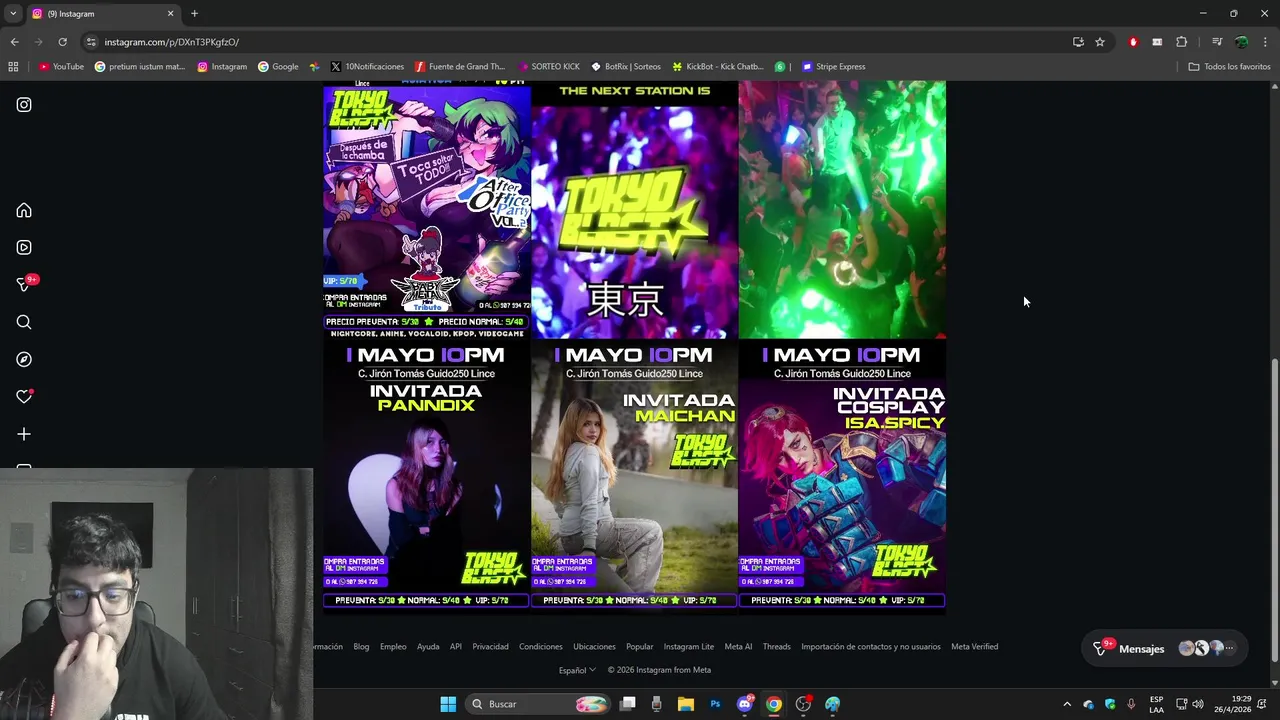Viewport: 1280px width, 720px height.
Task: Open Discord from the taskbar
Action: click(x=745, y=704)
